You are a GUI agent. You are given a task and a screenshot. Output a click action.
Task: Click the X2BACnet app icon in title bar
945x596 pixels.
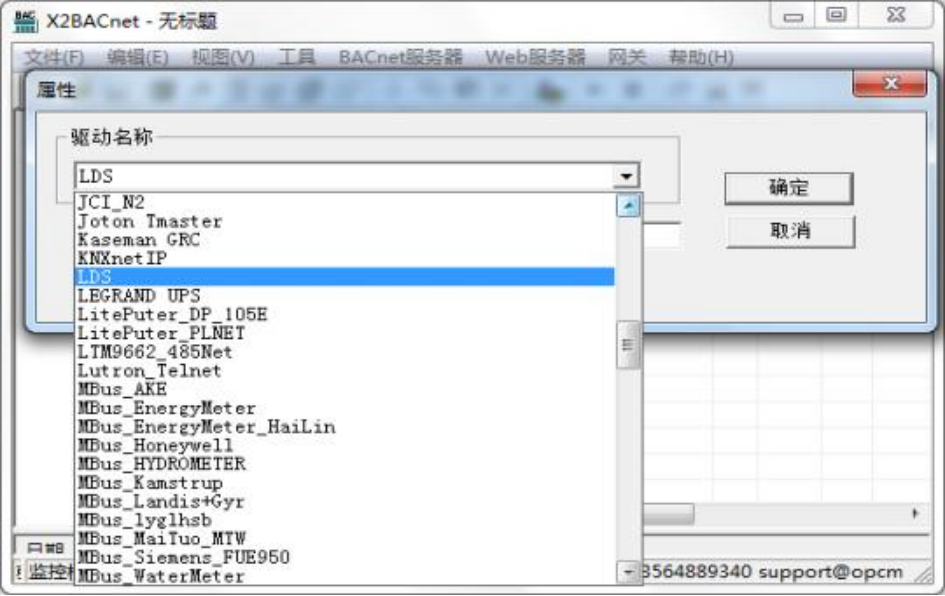click(x=25, y=21)
